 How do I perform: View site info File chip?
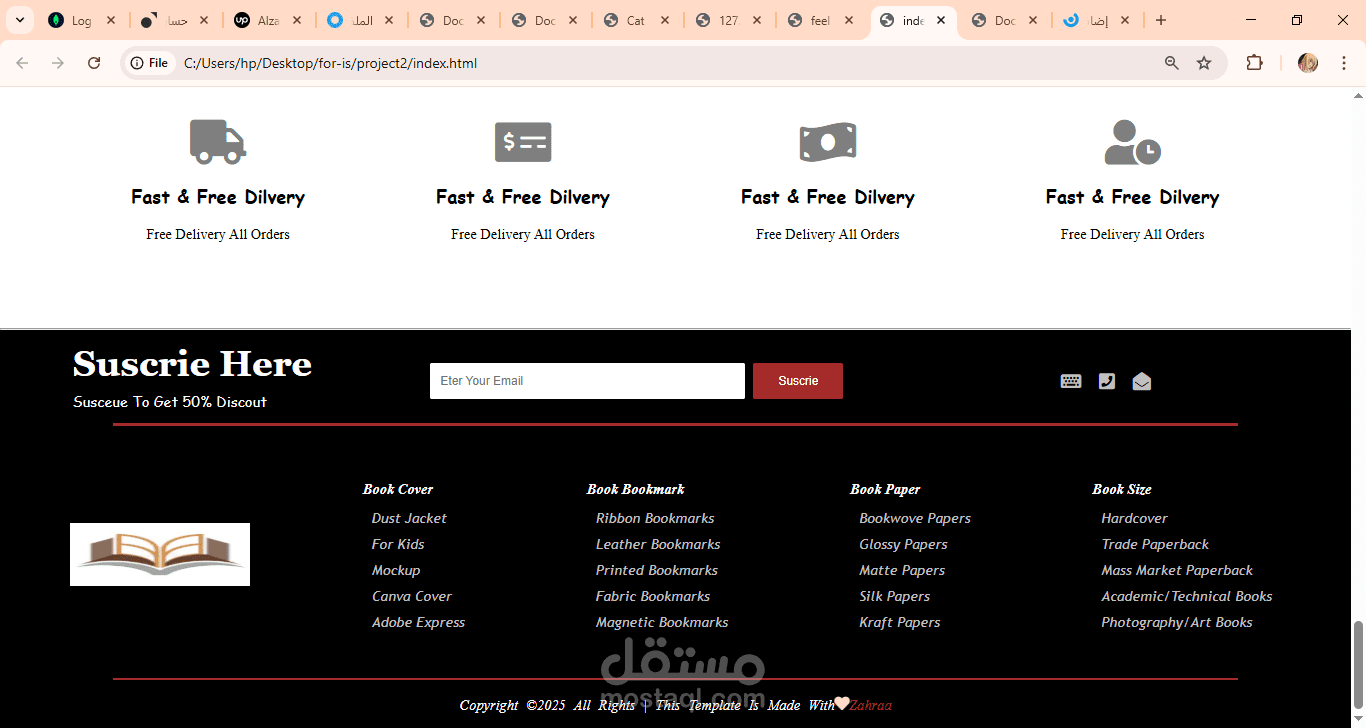[150, 63]
